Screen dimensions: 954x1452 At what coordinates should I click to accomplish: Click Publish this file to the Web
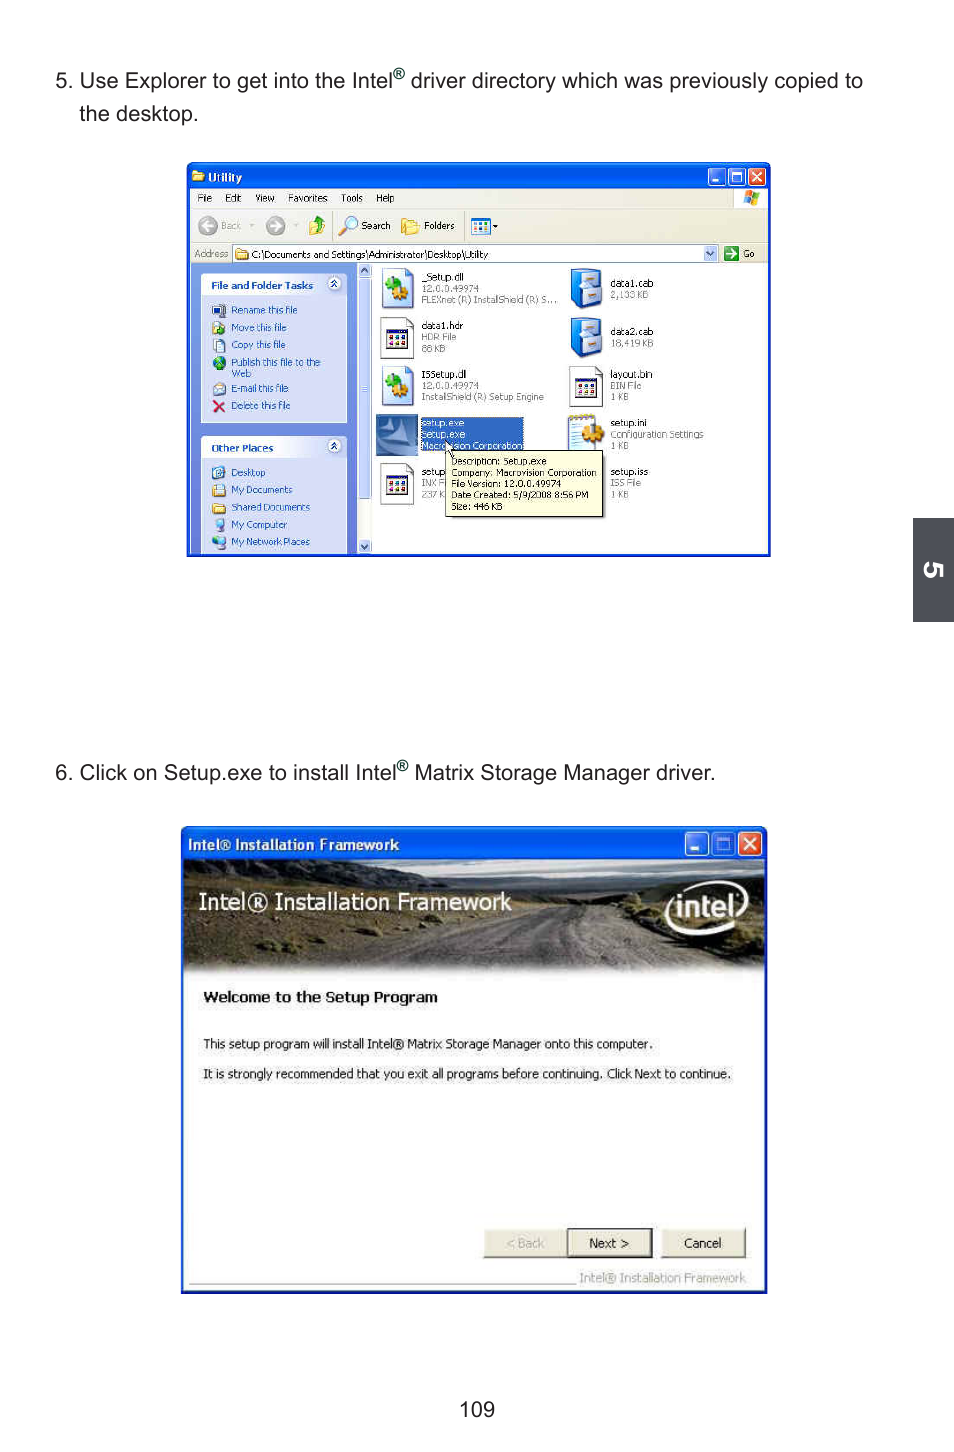click(276, 367)
